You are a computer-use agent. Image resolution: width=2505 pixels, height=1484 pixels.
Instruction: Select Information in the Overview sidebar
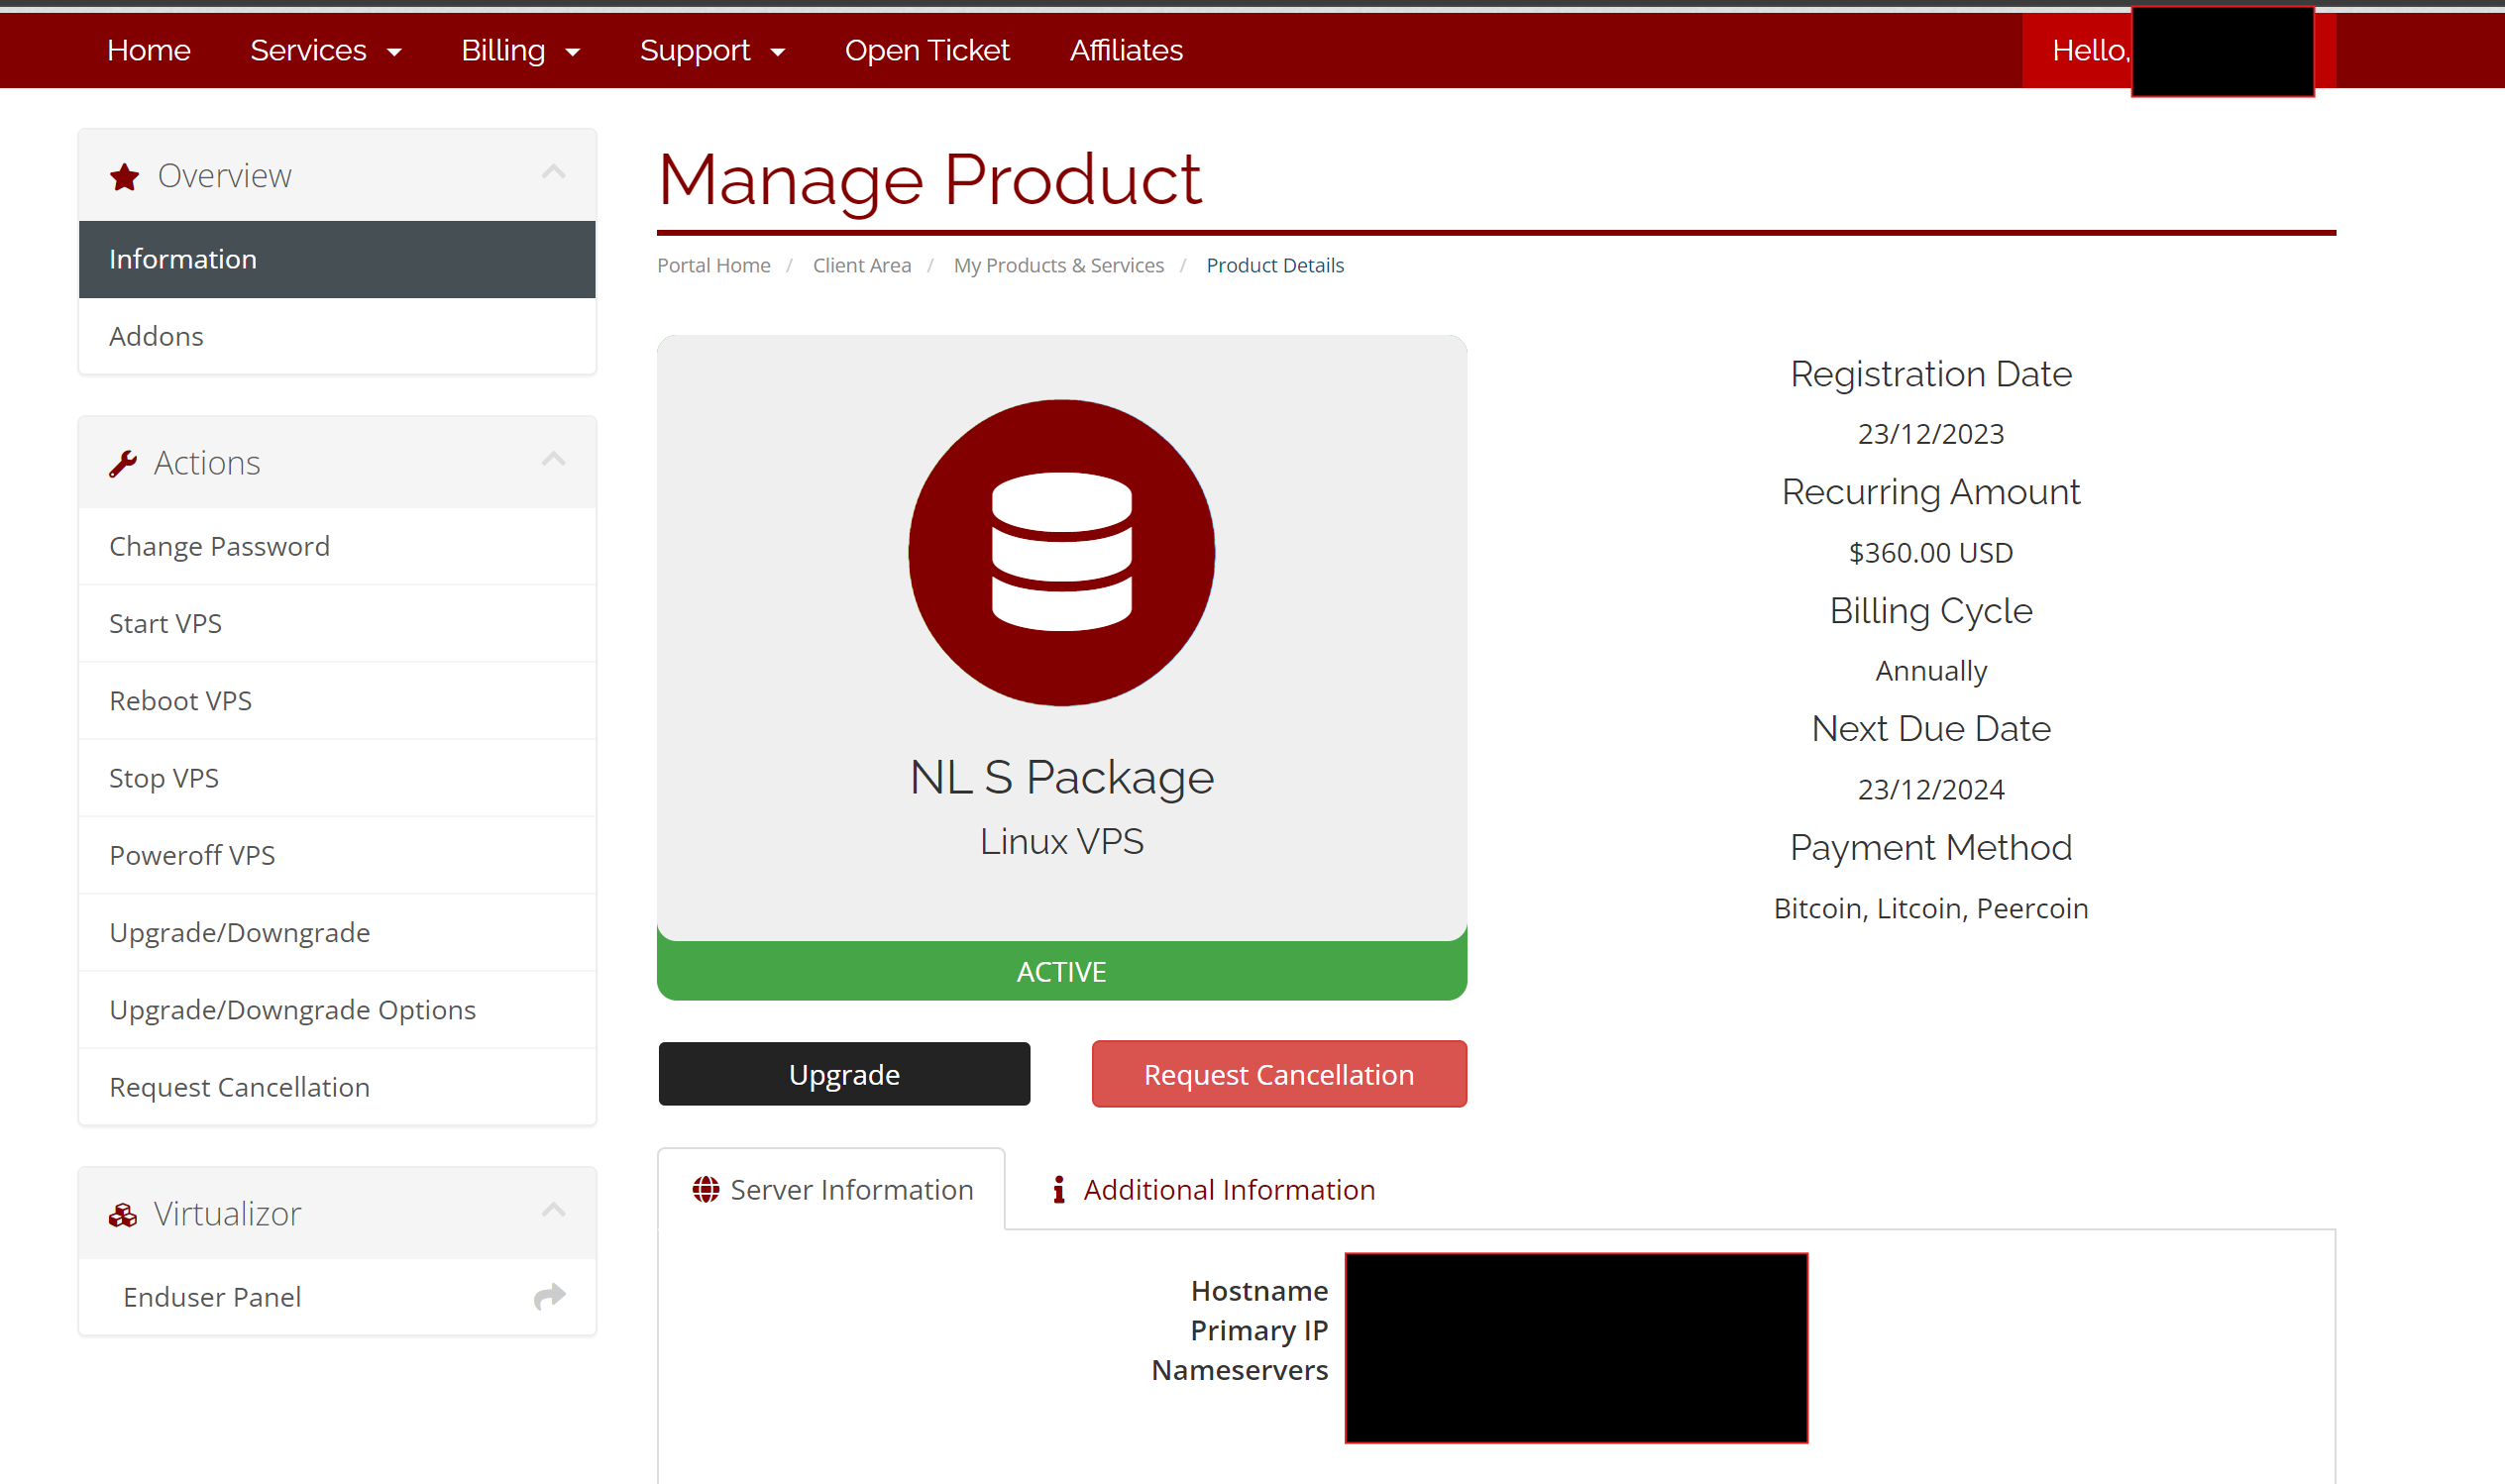point(337,259)
